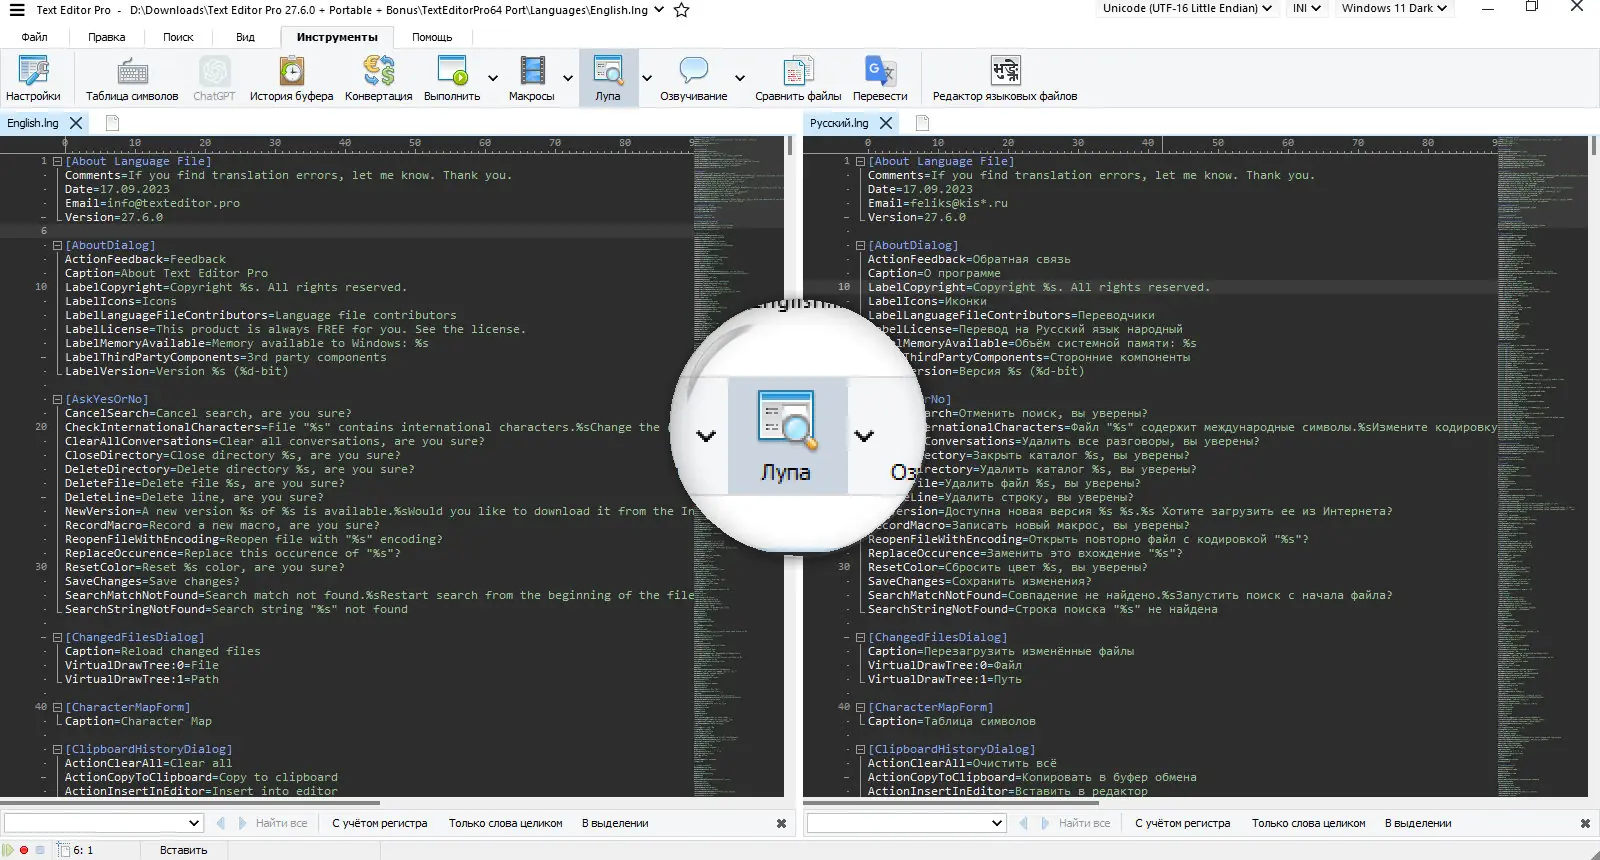Screen dimensions: 1600x860
Task: Click find-previous arrow in Русский.lng search bar
Action: coord(1024,823)
